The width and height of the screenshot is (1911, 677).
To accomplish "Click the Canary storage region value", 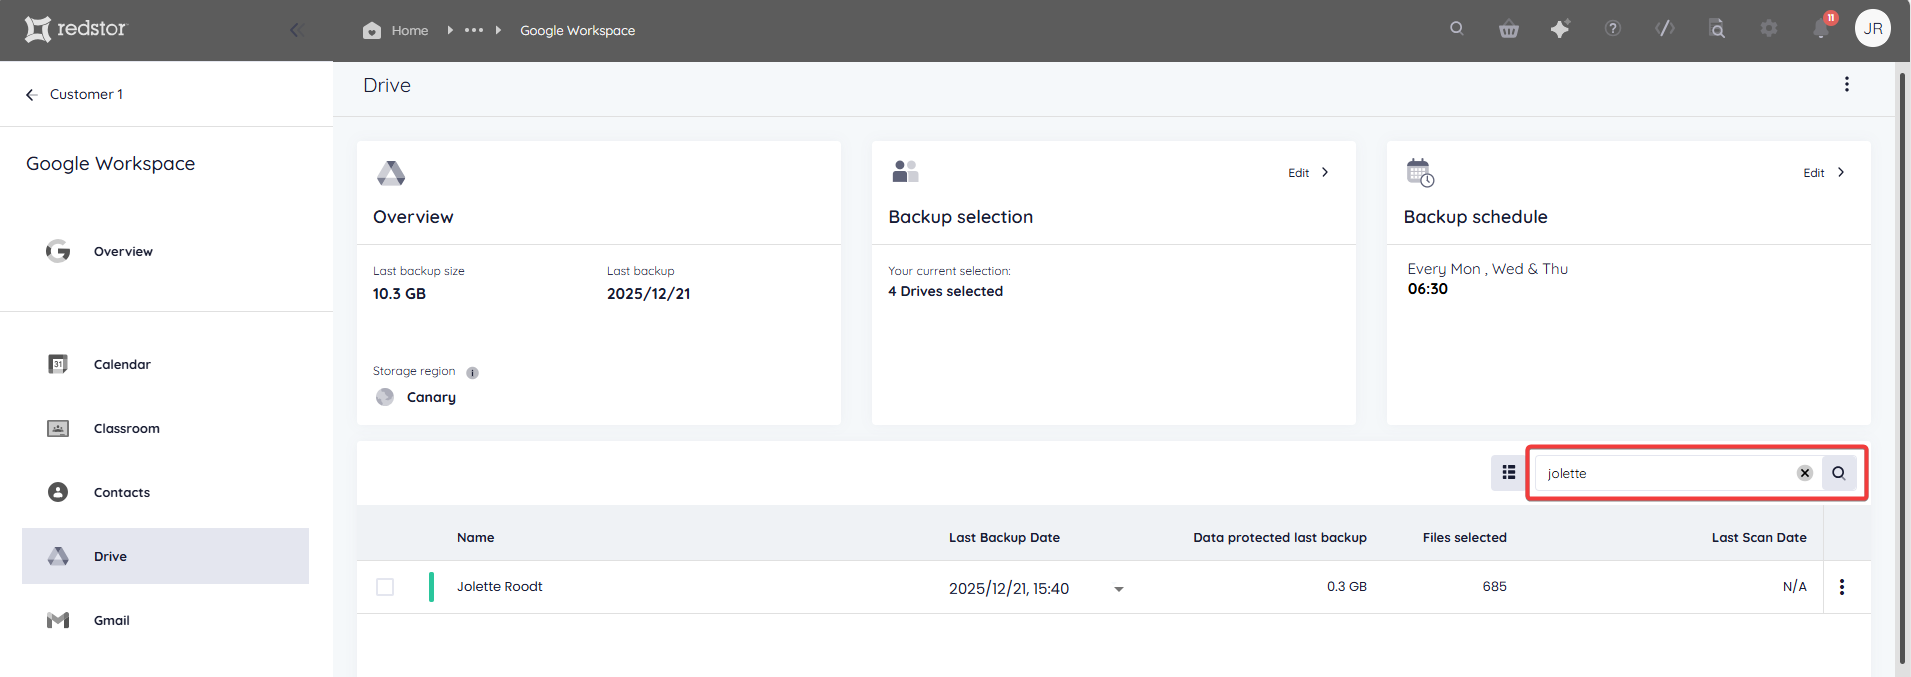I will coord(431,397).
